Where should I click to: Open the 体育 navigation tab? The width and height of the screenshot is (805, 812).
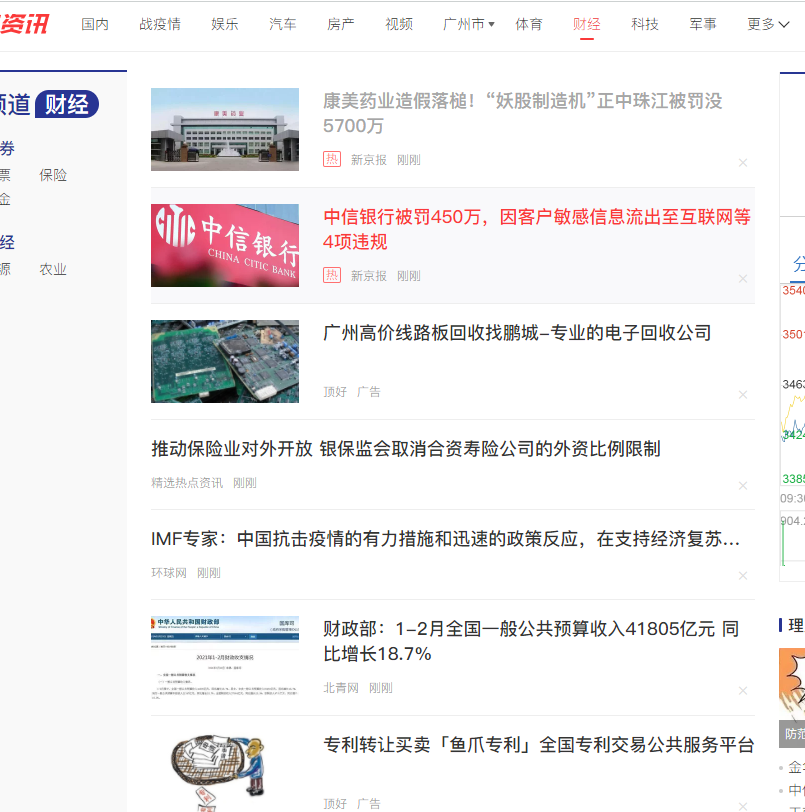coord(529,24)
